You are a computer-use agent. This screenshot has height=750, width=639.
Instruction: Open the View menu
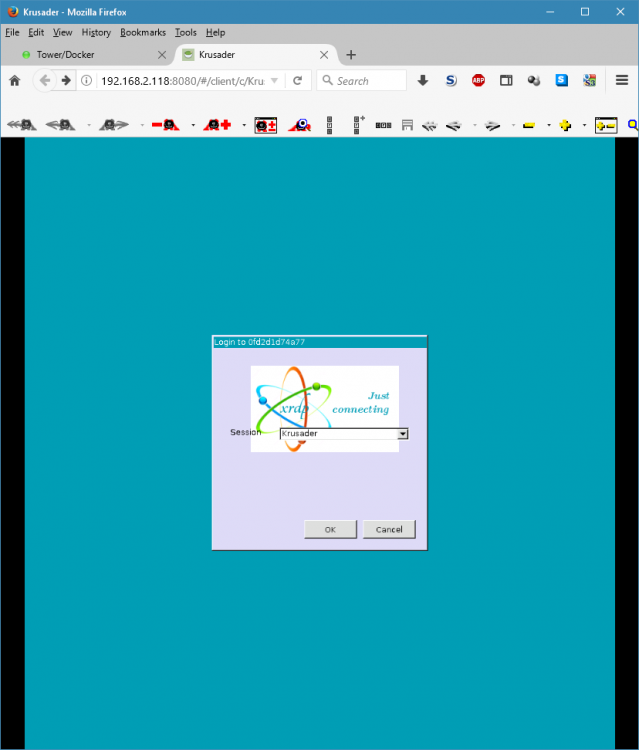(62, 32)
